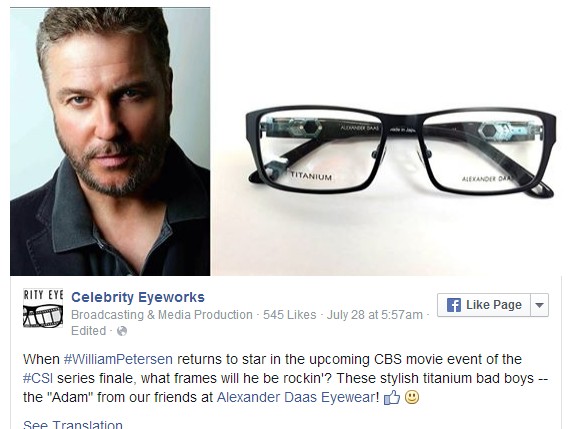Screen dimensions: 570x429
Task: Click the July 28 at 5:57am timestamp
Action: 374,314
